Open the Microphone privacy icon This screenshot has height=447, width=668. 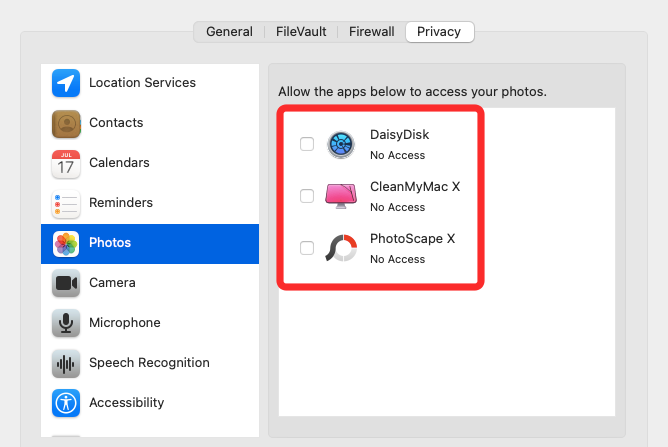[66, 323]
